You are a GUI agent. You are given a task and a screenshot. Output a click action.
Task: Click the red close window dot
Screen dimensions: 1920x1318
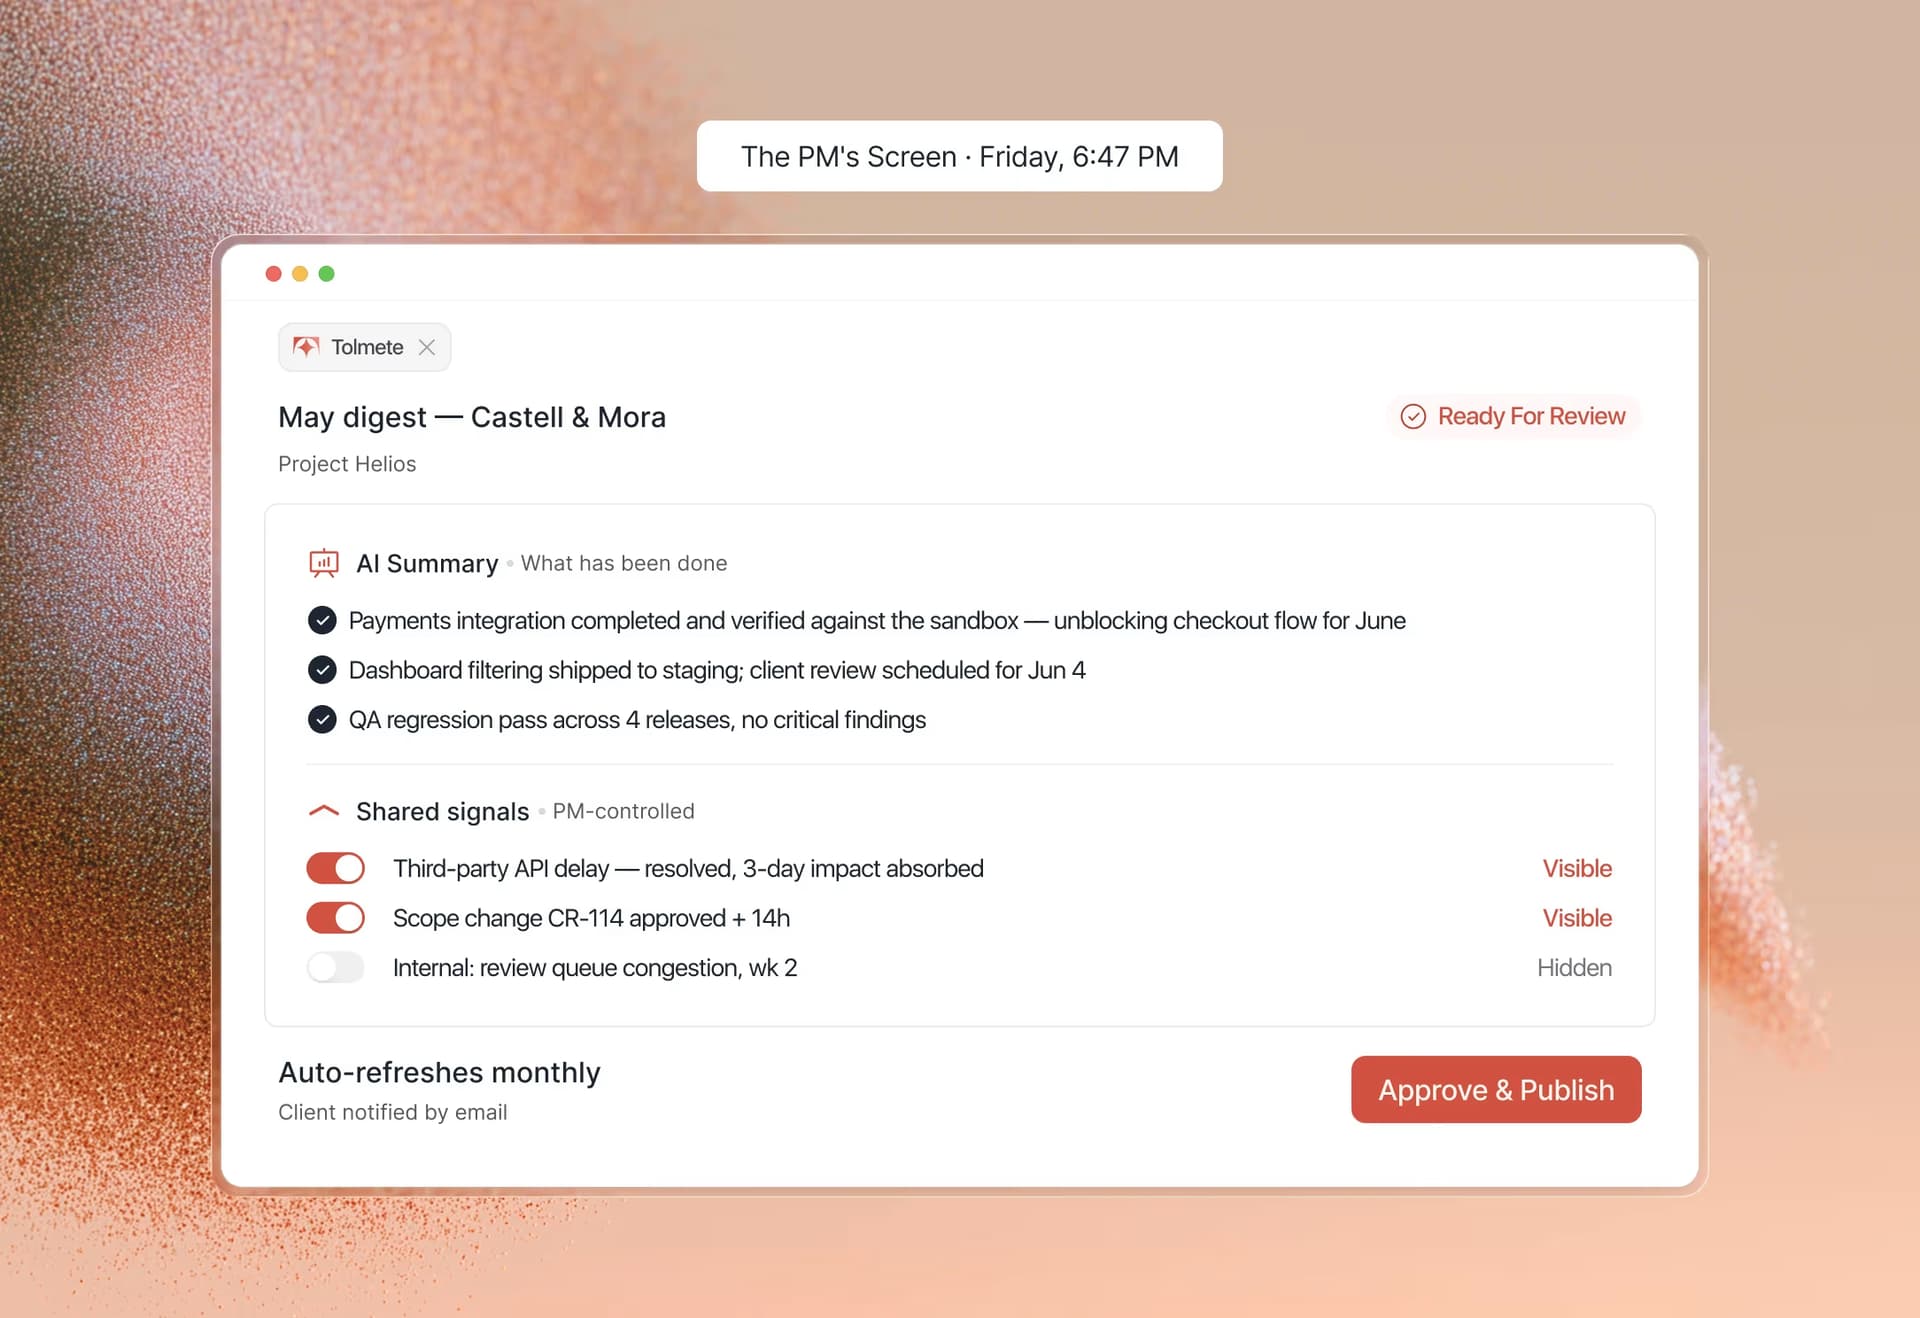273,274
